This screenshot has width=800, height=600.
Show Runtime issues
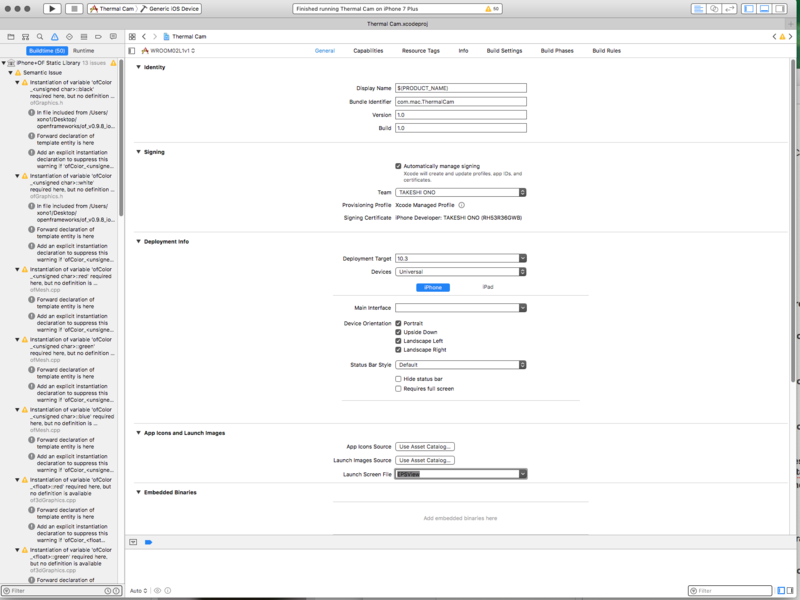coord(83,51)
